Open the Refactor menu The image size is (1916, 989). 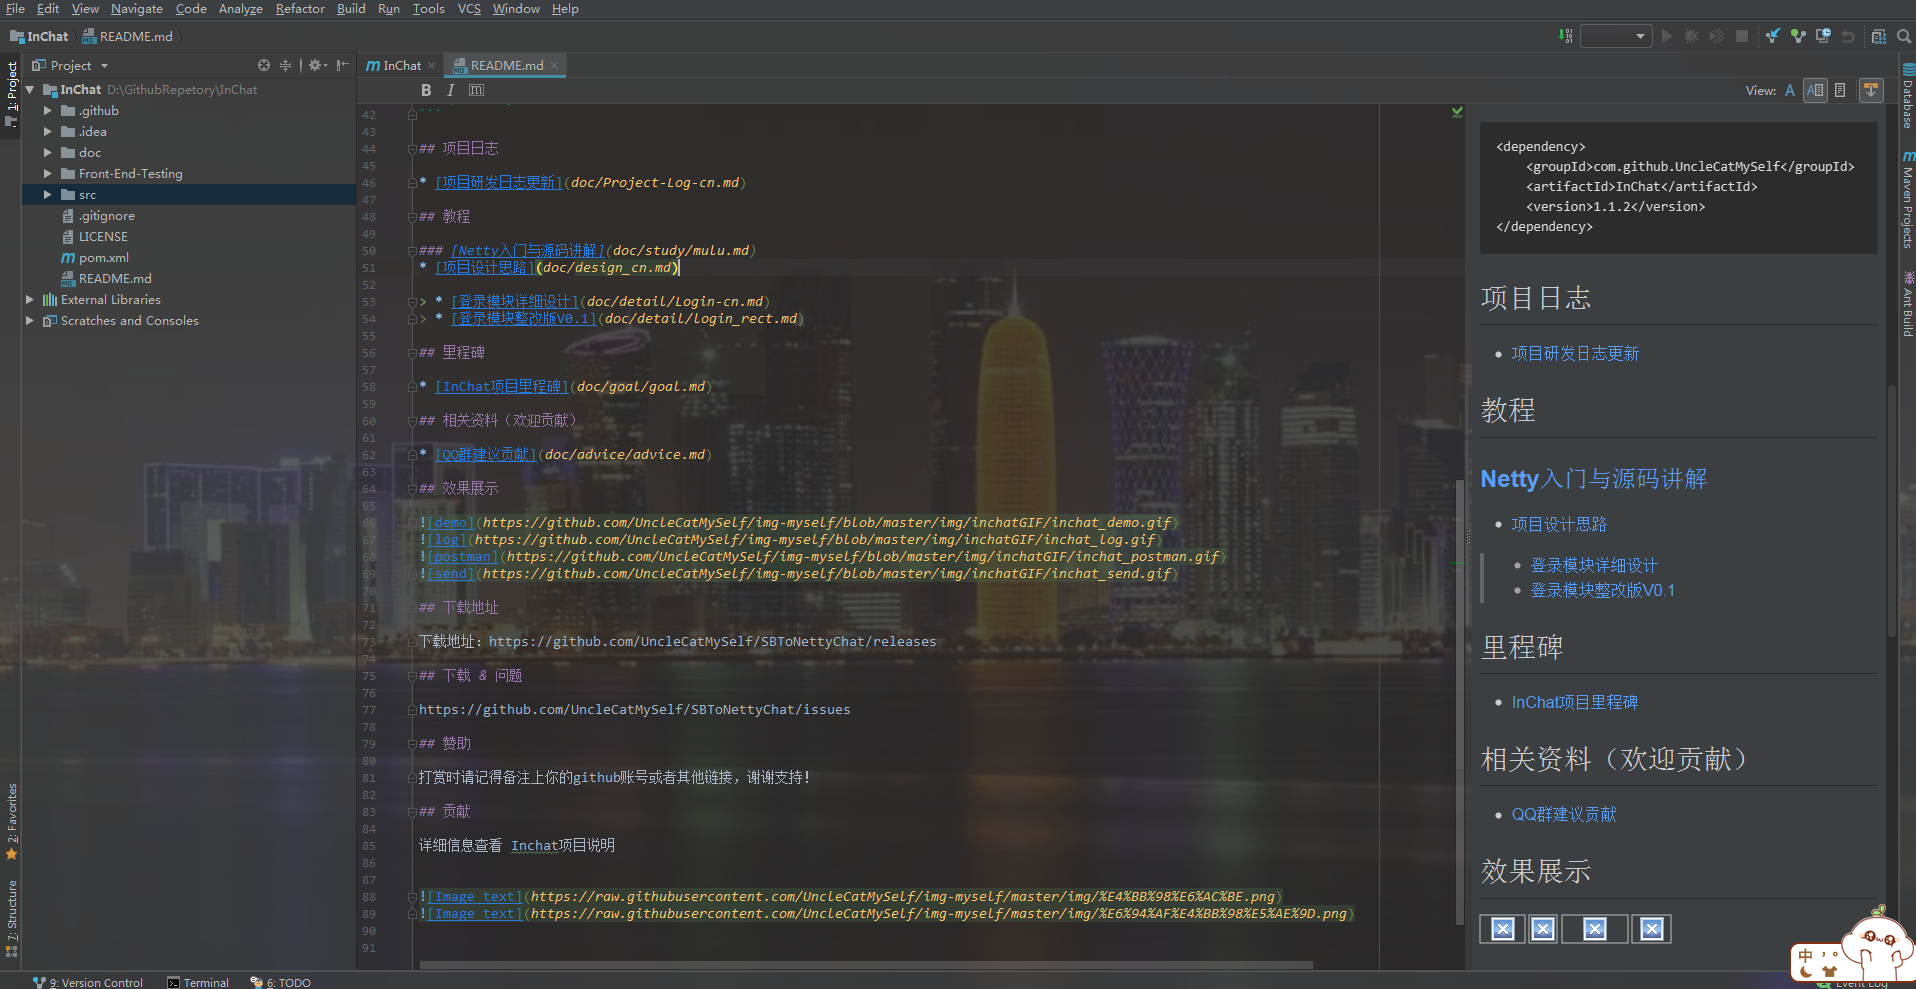coord(300,9)
